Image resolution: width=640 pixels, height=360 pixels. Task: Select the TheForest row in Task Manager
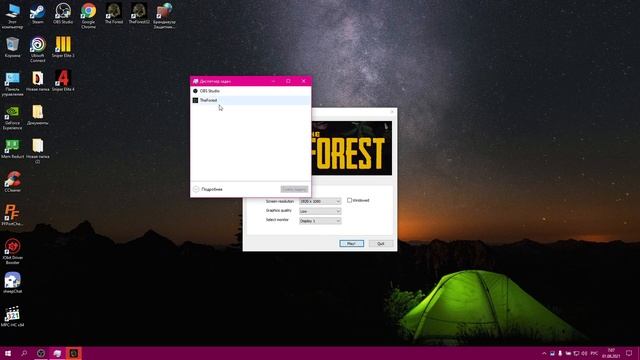pyautogui.click(x=250, y=100)
